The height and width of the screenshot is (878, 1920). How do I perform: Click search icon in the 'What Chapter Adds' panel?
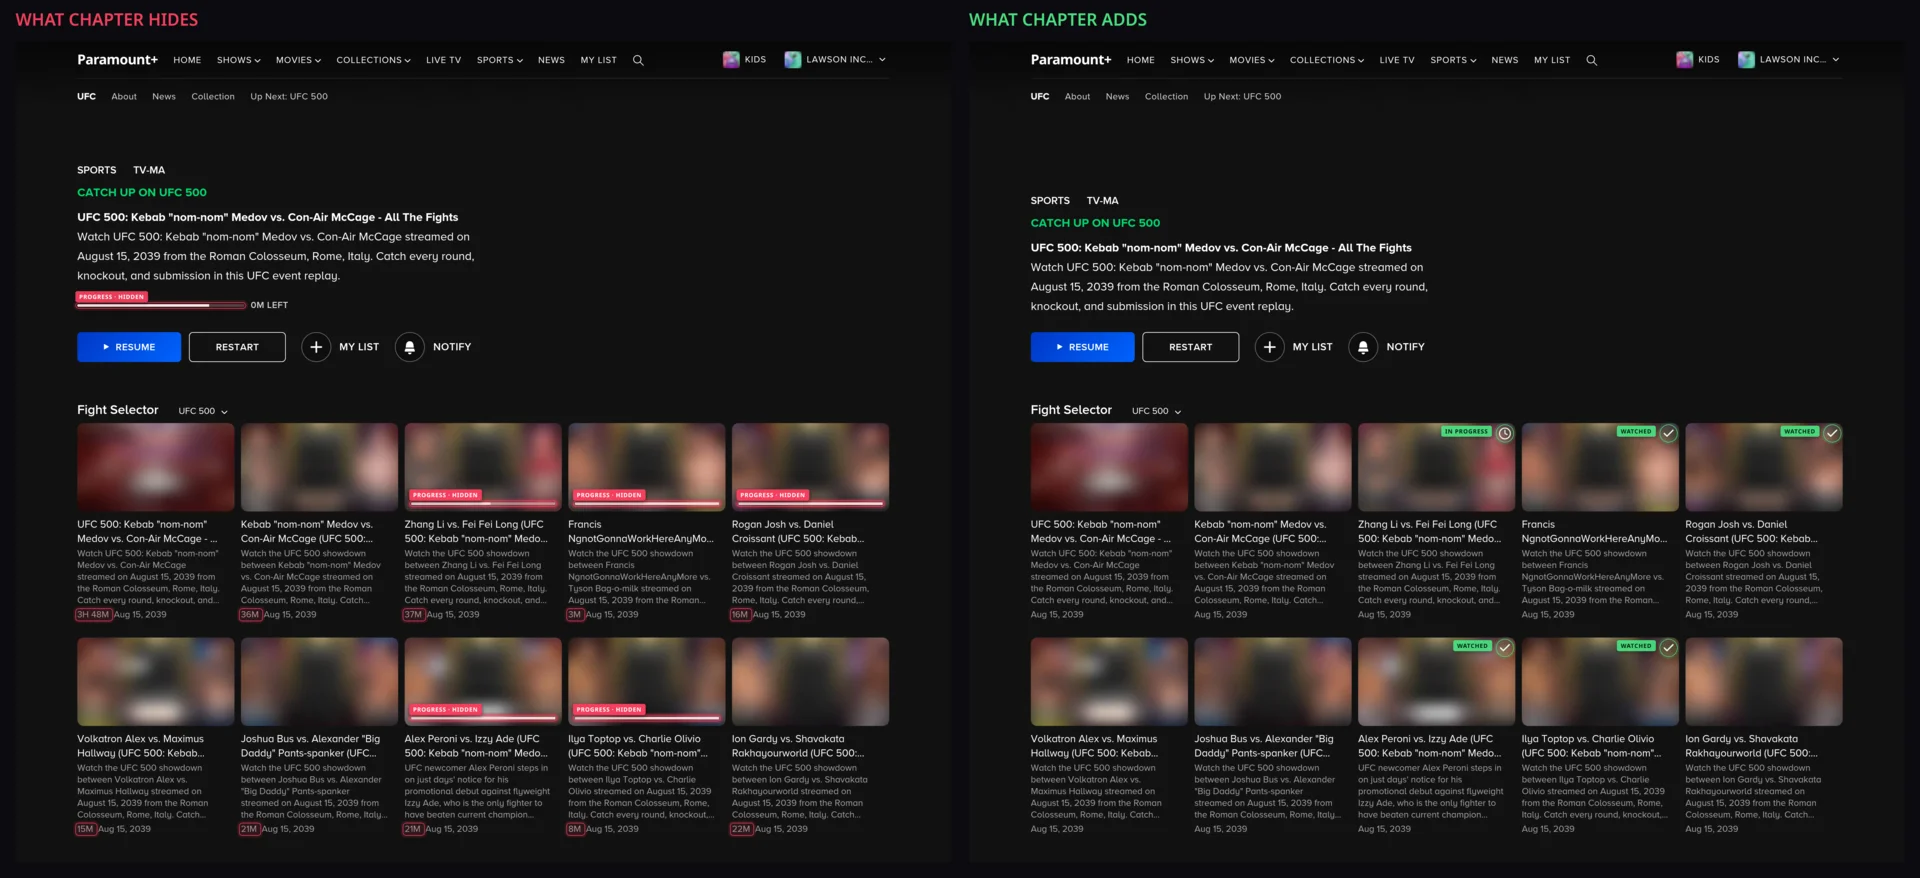[1591, 60]
